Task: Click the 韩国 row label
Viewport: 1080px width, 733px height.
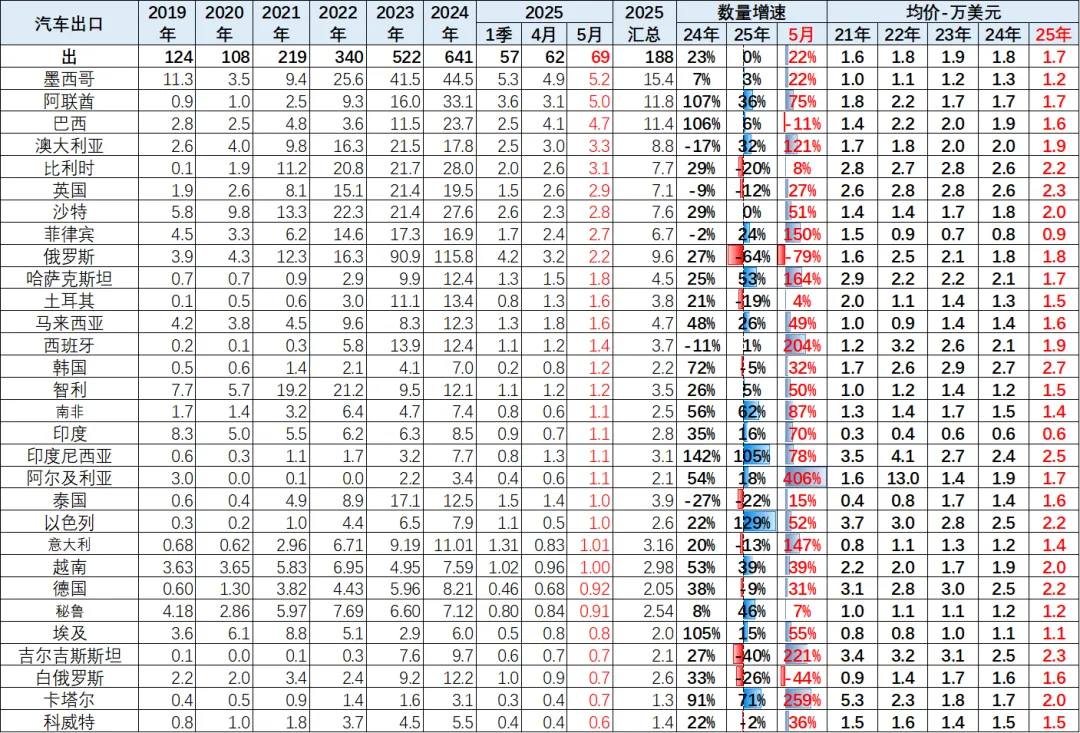Action: (x=68, y=366)
